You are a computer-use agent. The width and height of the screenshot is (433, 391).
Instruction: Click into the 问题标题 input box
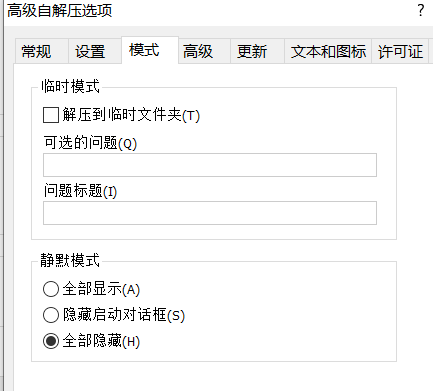[210, 213]
